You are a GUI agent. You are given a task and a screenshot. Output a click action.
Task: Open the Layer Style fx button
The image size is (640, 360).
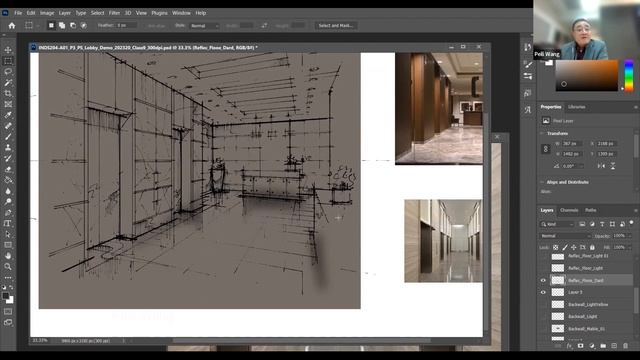[x=569, y=346]
